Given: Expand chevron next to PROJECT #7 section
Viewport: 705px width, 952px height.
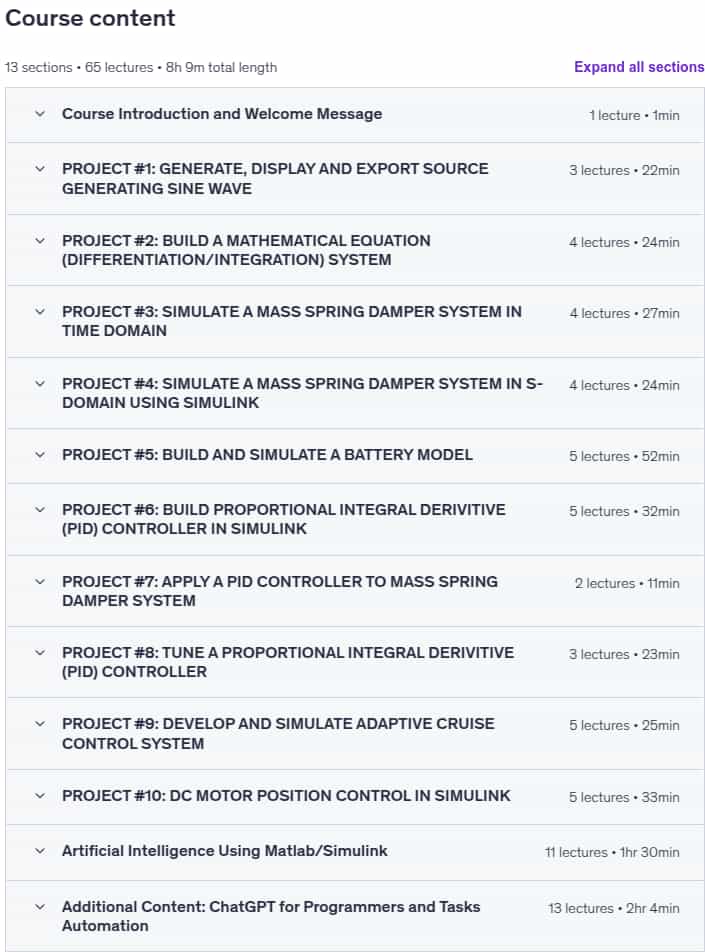Looking at the screenshot, I should click(x=40, y=582).
